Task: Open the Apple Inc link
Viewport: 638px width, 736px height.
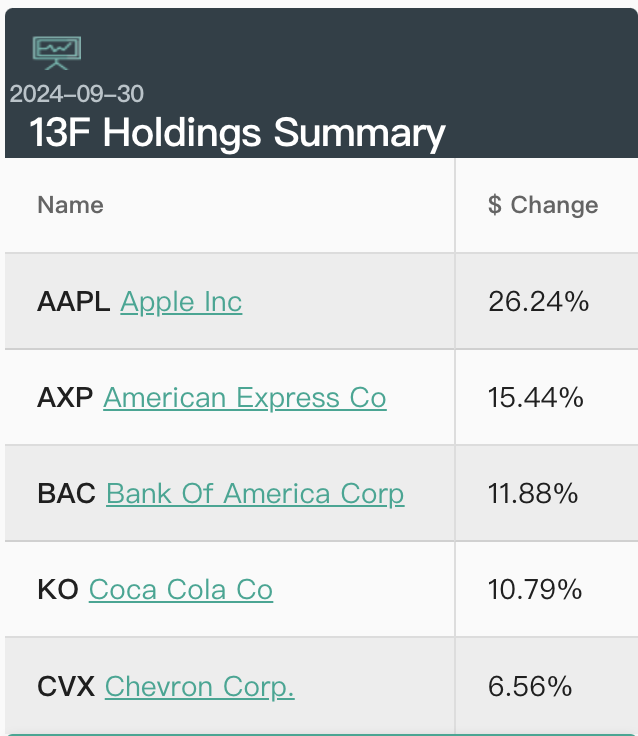Action: (181, 302)
